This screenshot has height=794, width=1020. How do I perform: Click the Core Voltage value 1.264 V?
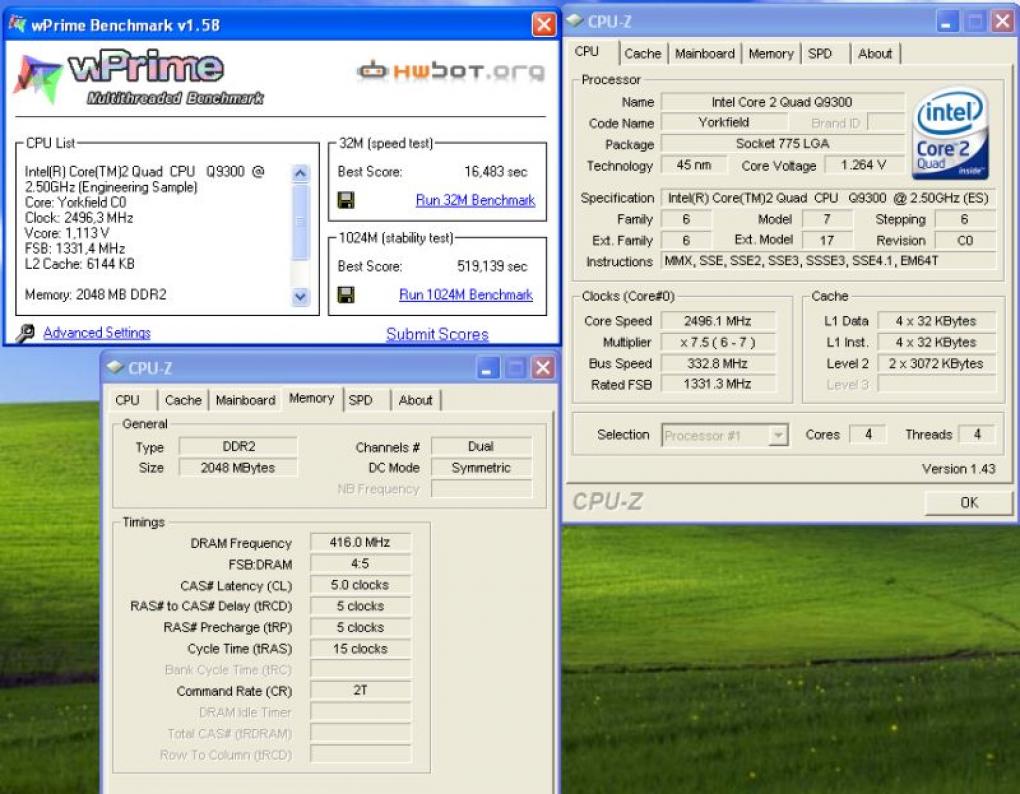click(x=863, y=165)
